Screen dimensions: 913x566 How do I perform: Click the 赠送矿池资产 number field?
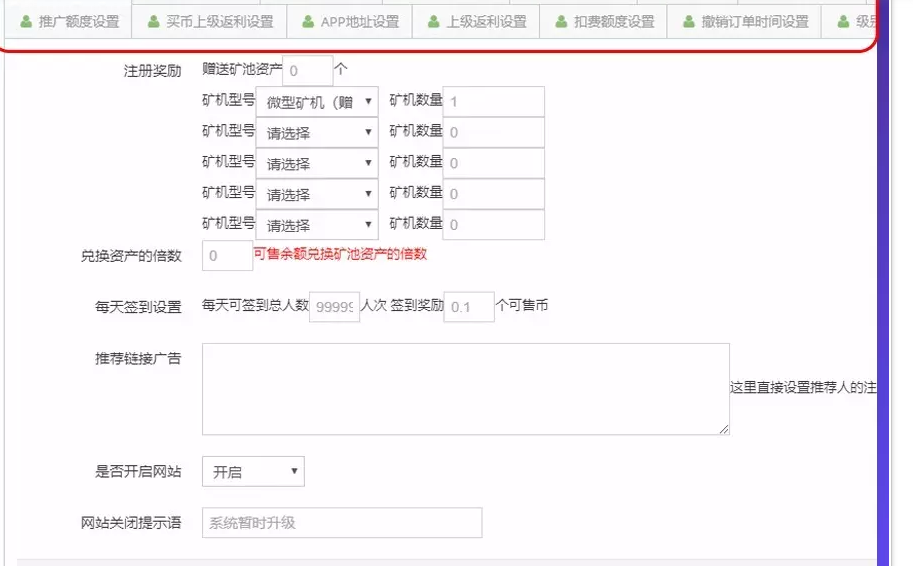307,71
